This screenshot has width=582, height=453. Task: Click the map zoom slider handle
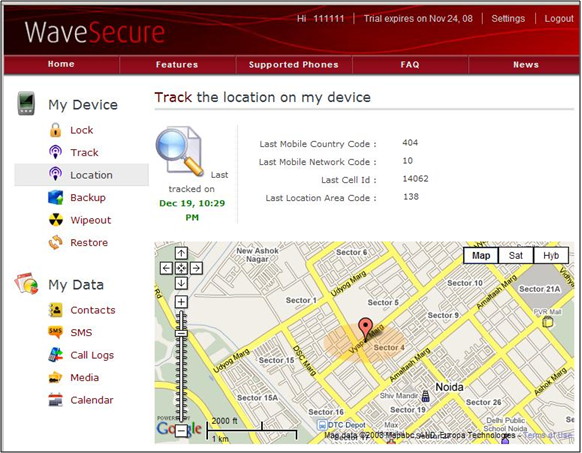pos(181,333)
